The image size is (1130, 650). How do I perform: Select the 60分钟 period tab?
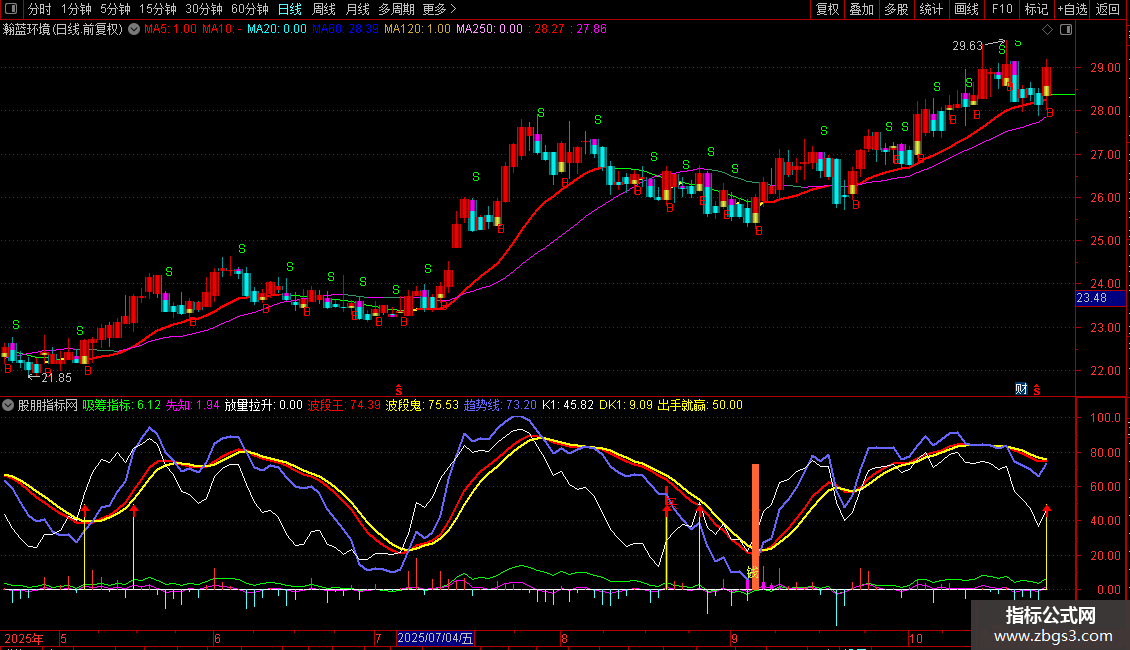point(250,9)
